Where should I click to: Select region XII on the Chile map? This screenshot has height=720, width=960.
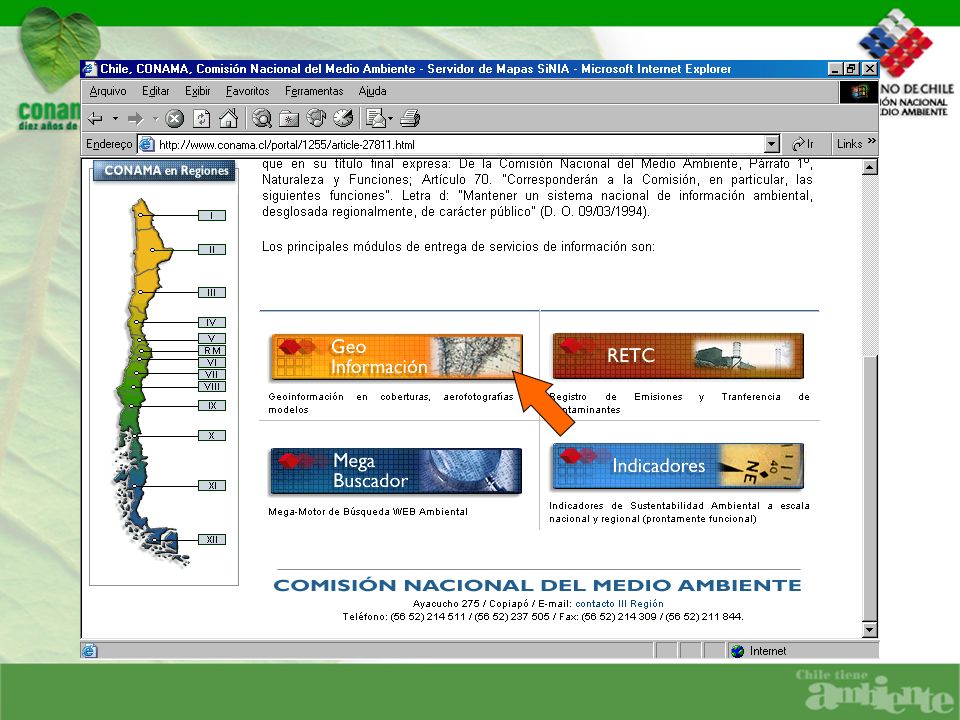[212, 539]
